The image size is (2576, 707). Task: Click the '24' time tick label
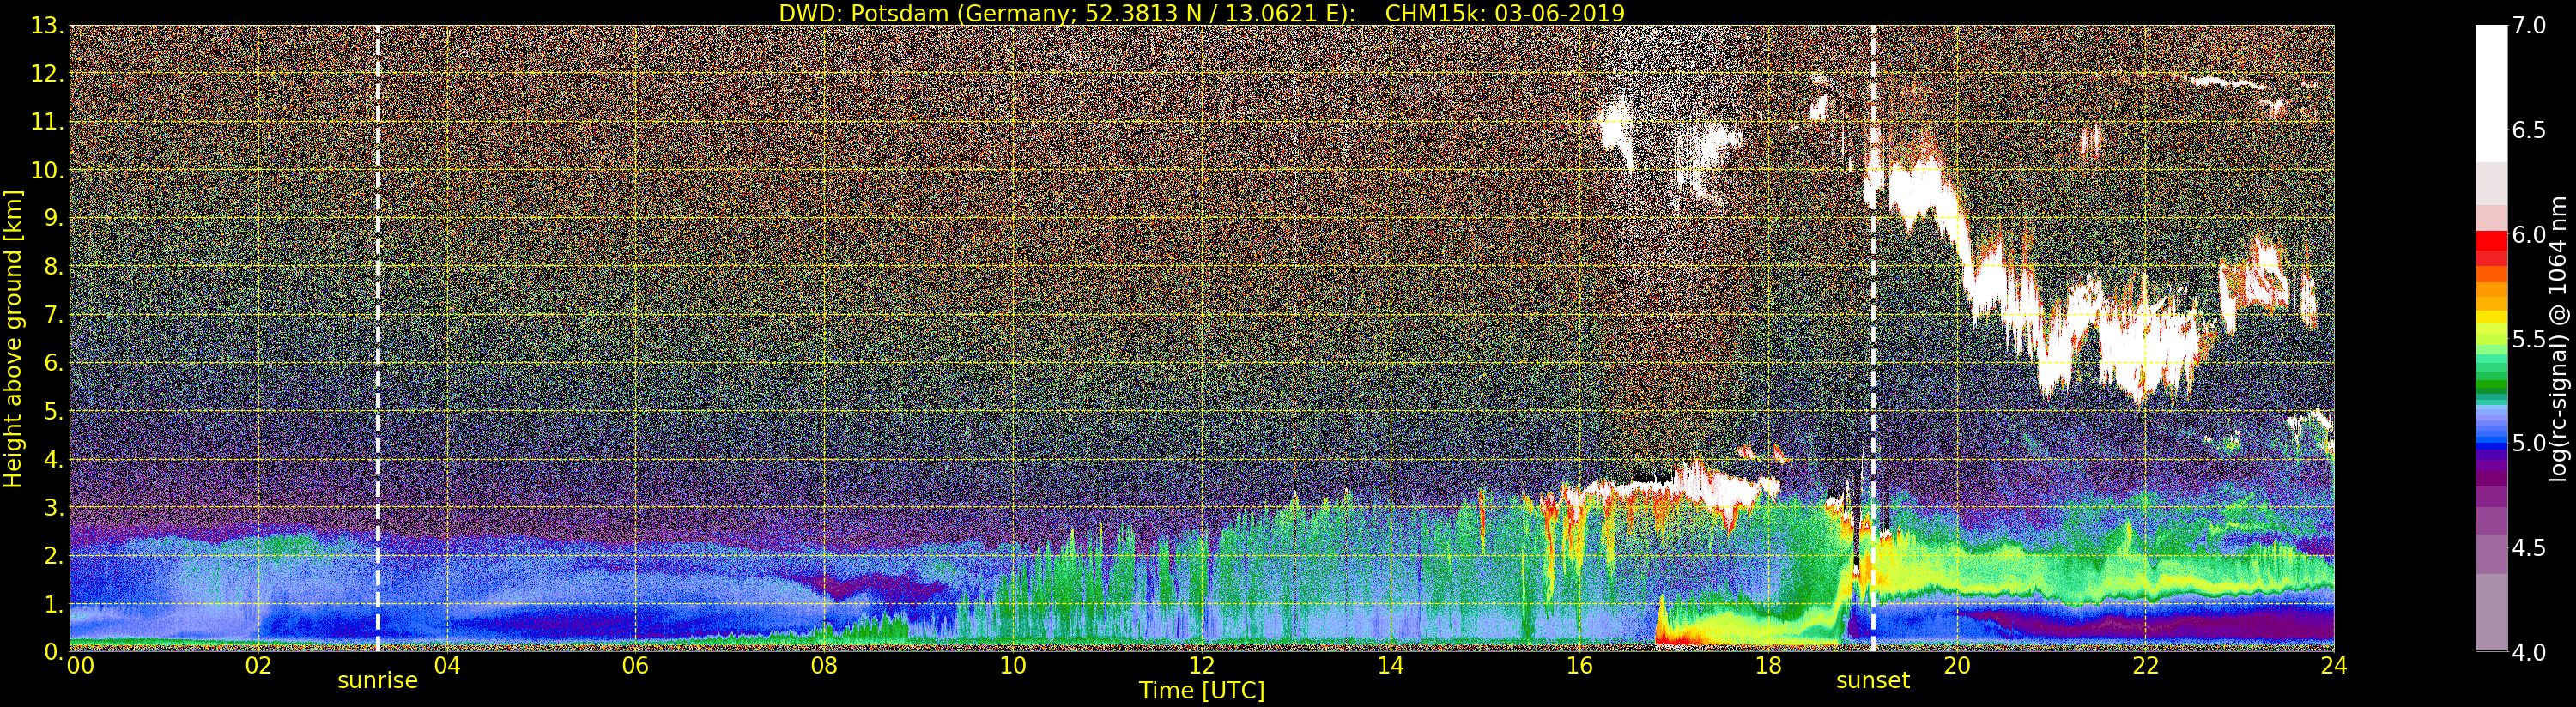point(2334,665)
